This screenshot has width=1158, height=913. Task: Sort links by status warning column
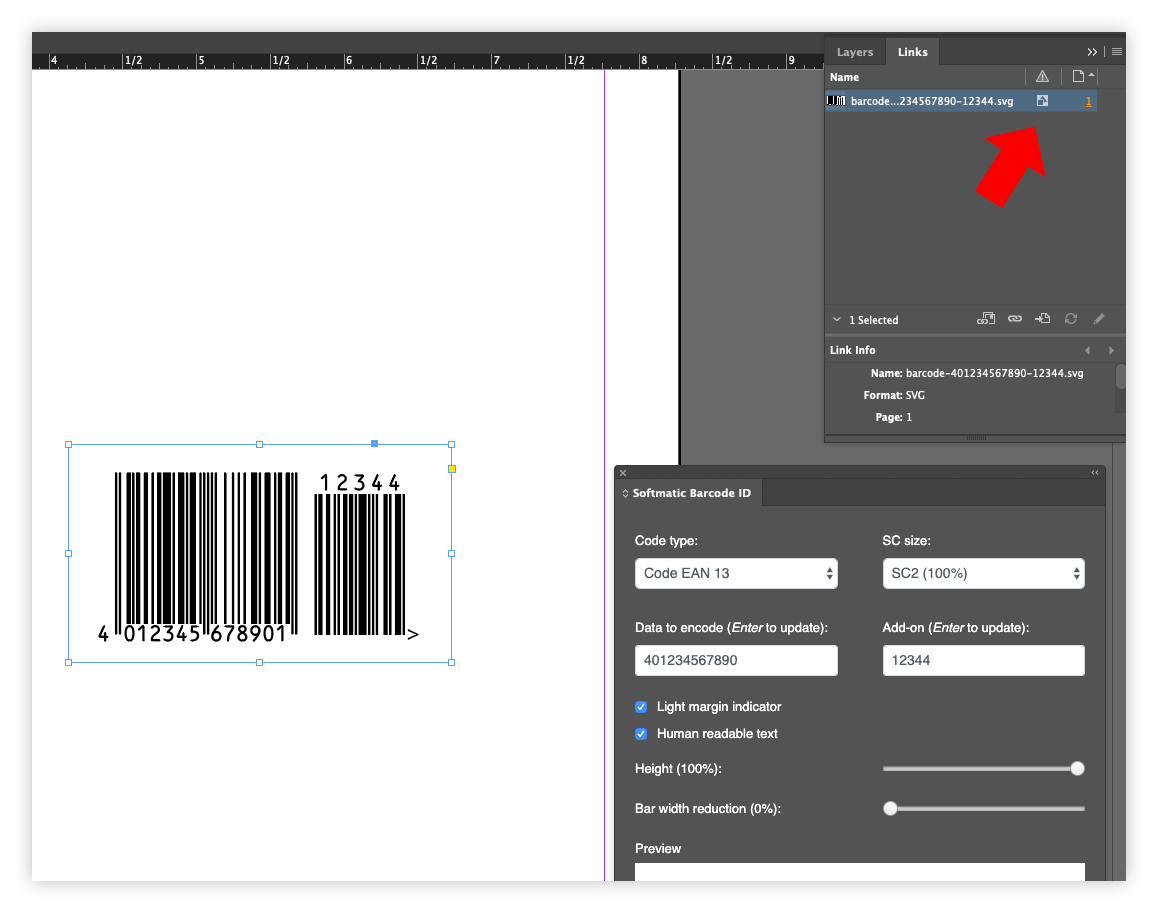coord(1042,77)
